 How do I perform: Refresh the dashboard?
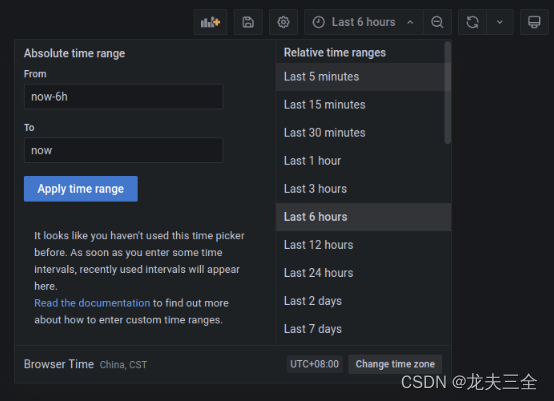click(x=472, y=22)
